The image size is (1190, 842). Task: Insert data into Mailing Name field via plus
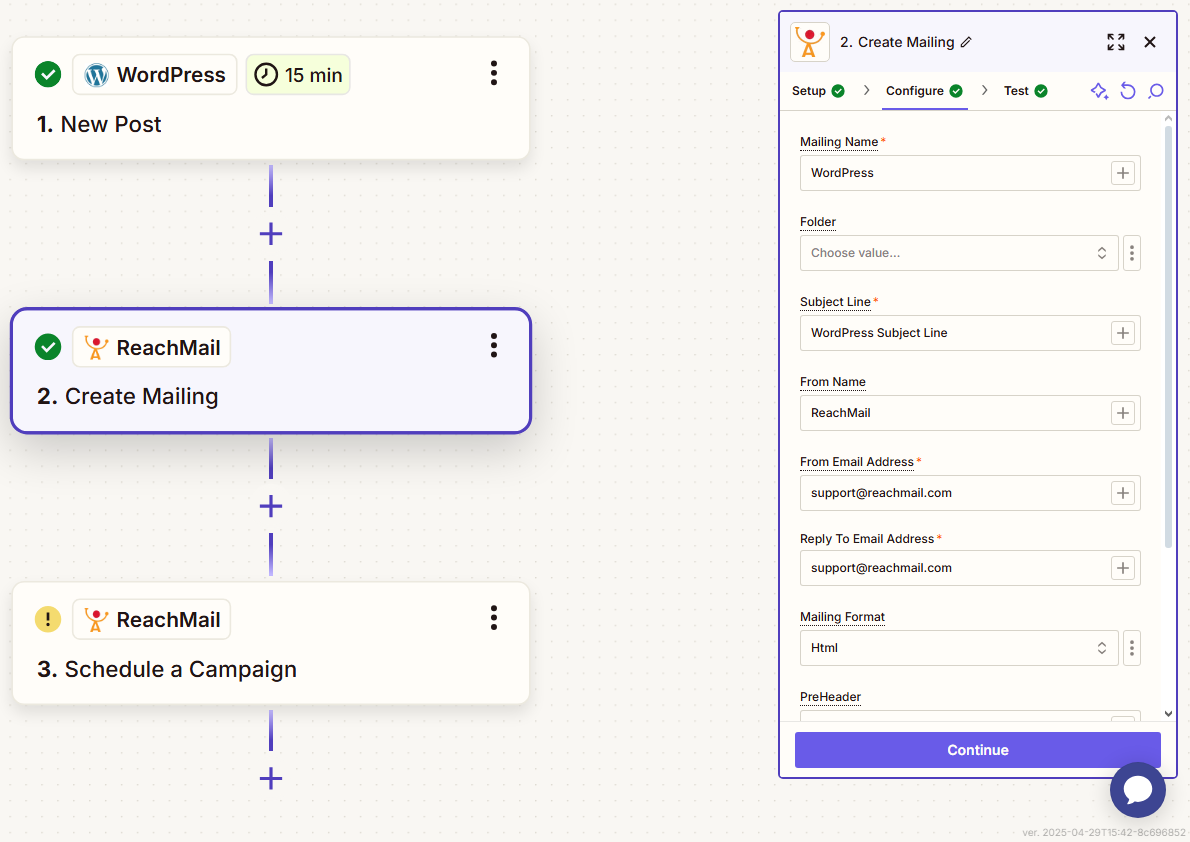tap(1123, 173)
